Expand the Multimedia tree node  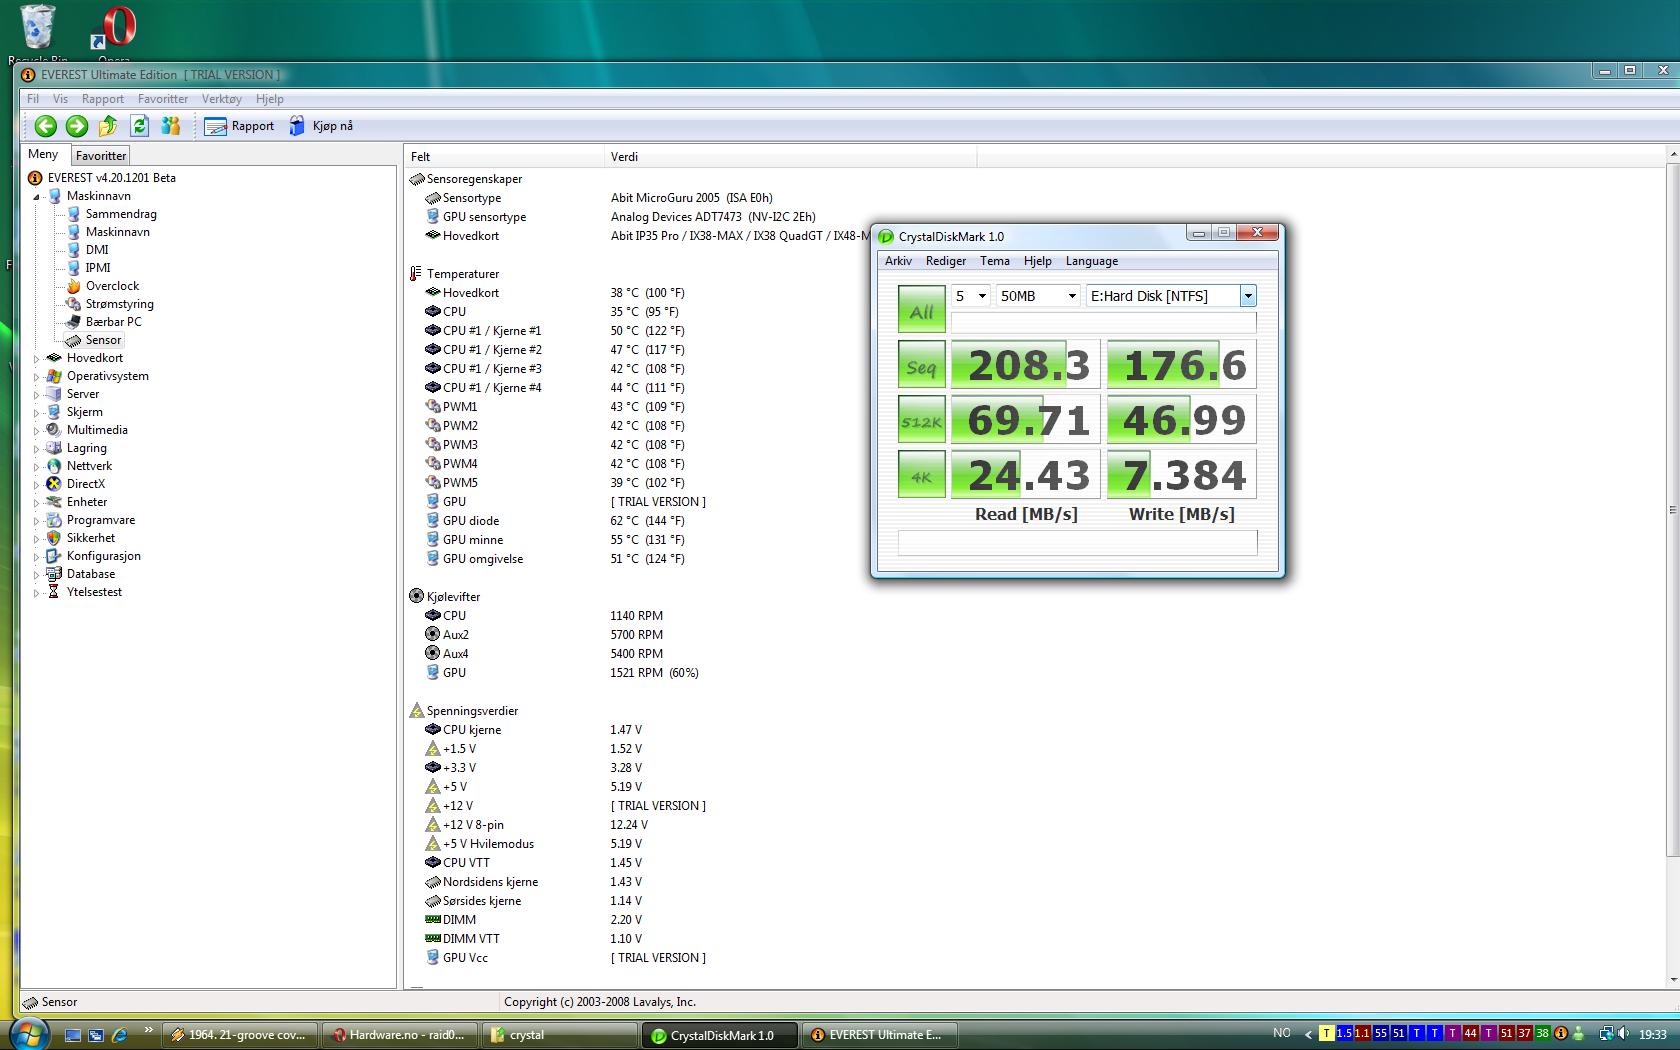point(37,431)
